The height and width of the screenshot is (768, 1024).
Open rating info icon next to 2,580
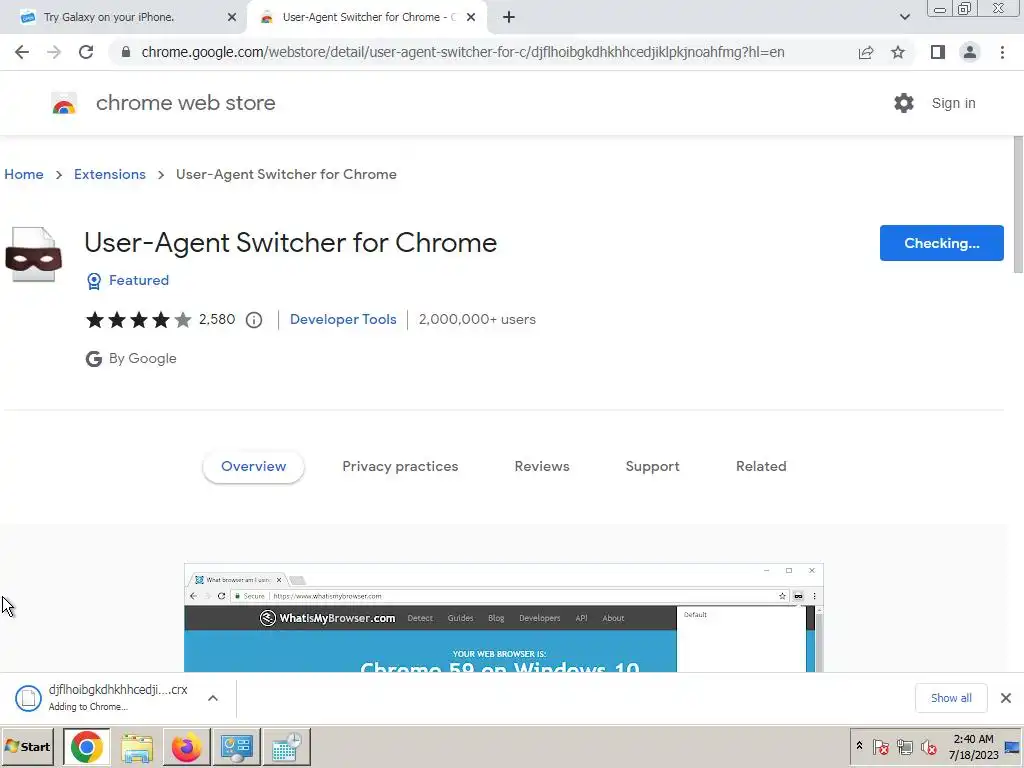coord(254,320)
